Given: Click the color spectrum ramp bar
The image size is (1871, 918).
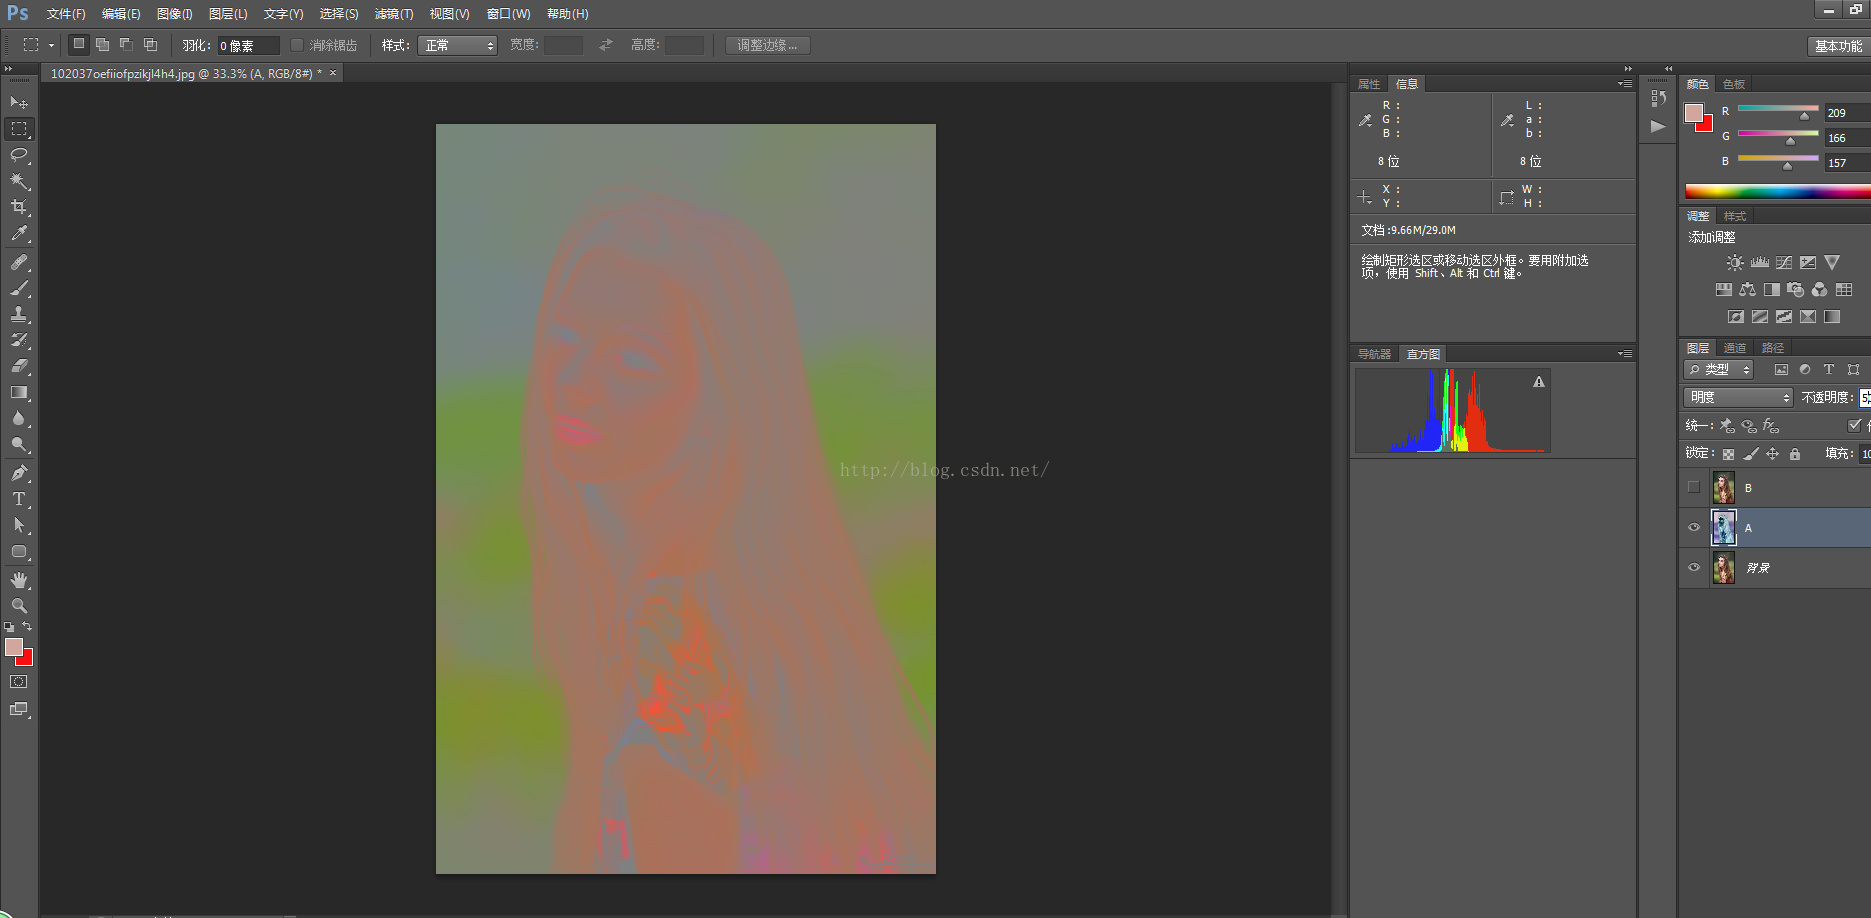Looking at the screenshot, I should [1777, 191].
